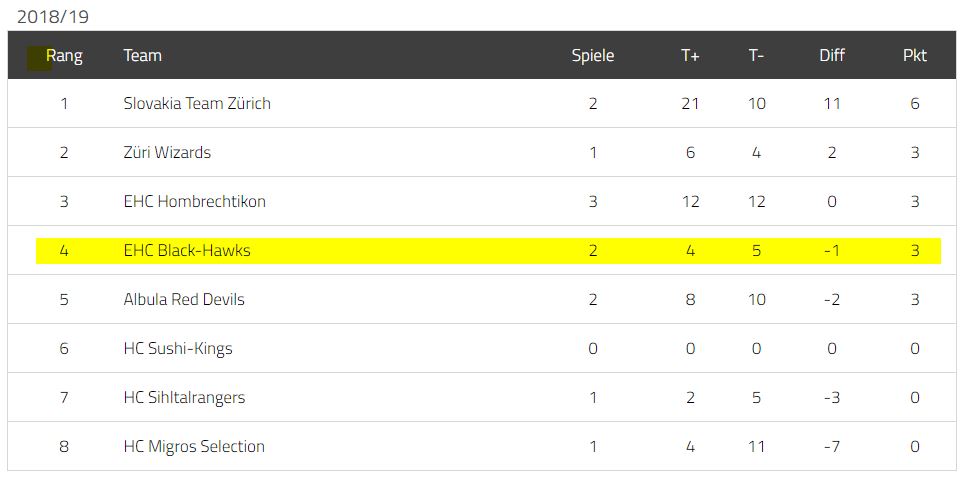The width and height of the screenshot is (967, 480).
Task: Click dark square beside Rang header
Action: [x=39, y=59]
